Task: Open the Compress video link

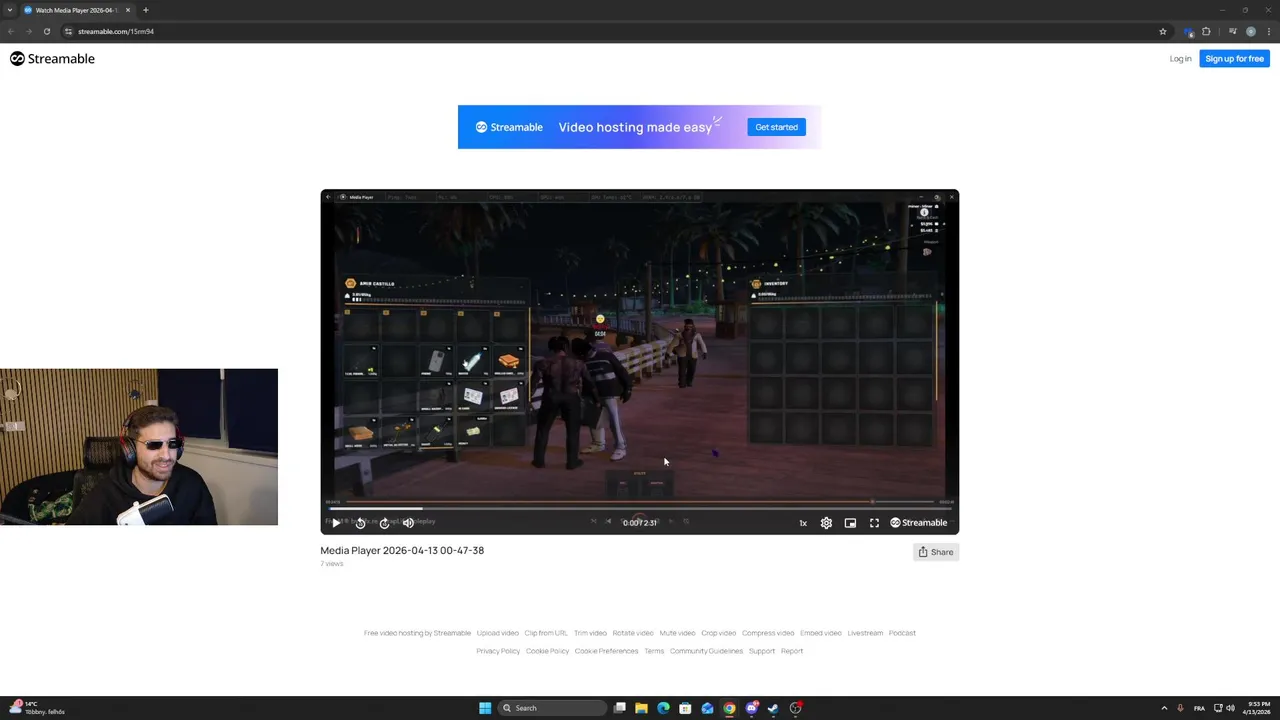Action: tap(768, 633)
